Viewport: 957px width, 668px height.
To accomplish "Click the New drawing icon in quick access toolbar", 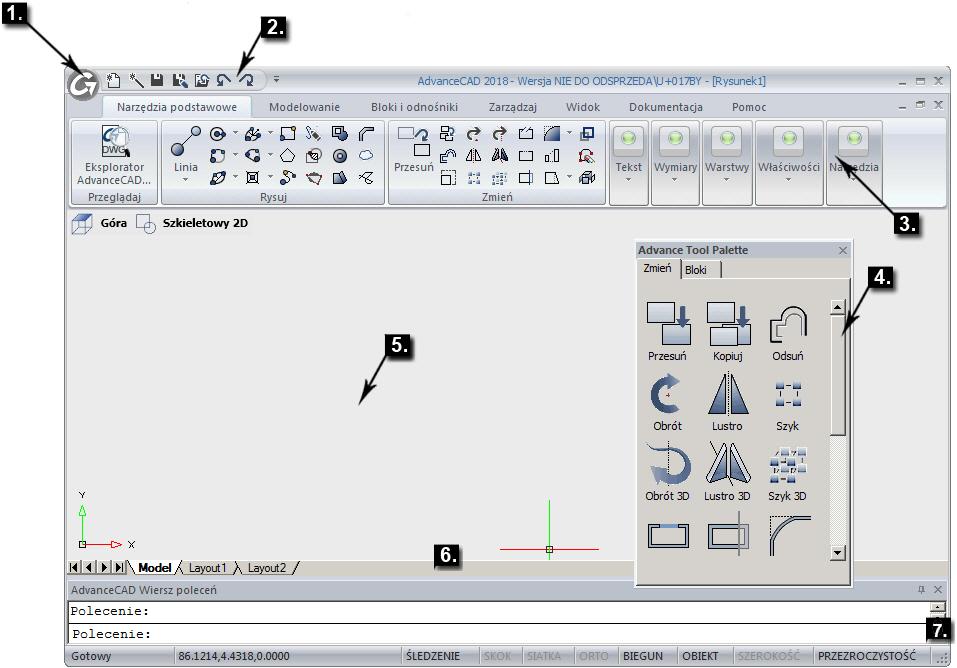I will point(114,80).
